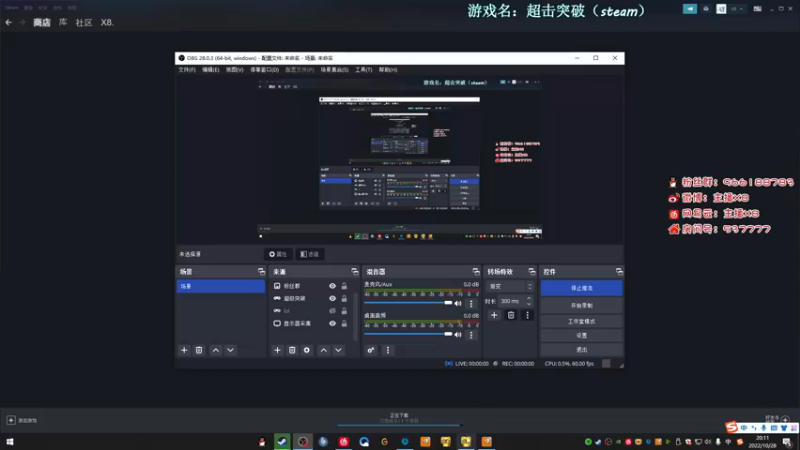800x450 pixels.
Task: Open the audio mixer menu dots at bottom
Action: pos(388,351)
